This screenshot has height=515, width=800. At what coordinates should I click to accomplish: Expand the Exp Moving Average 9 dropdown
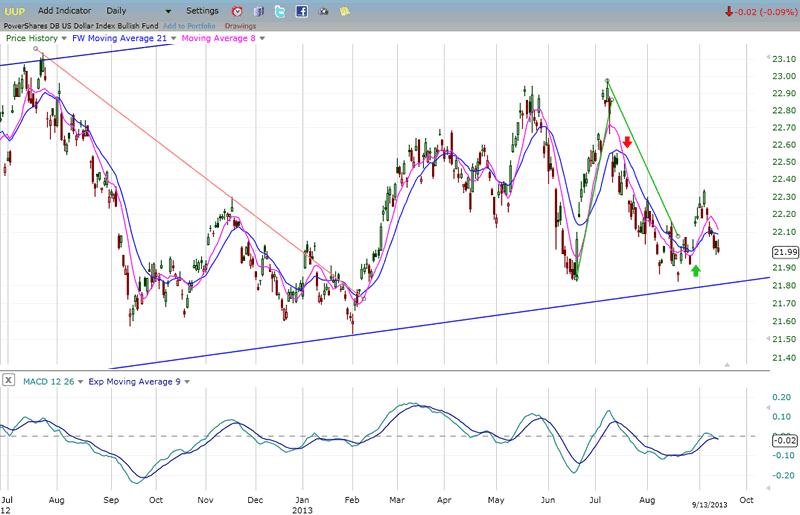point(185,381)
